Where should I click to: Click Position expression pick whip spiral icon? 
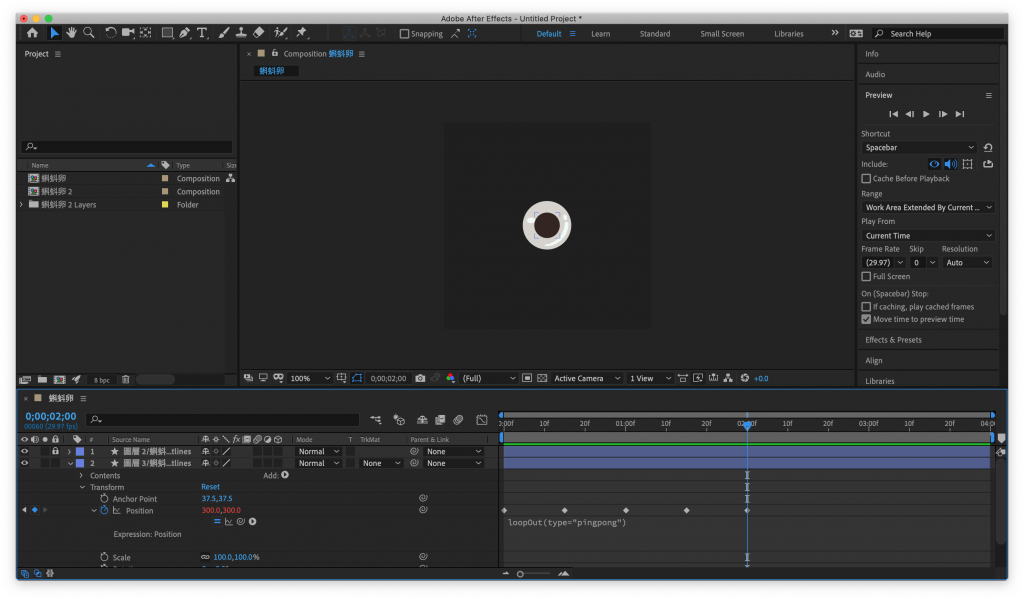[x=240, y=521]
